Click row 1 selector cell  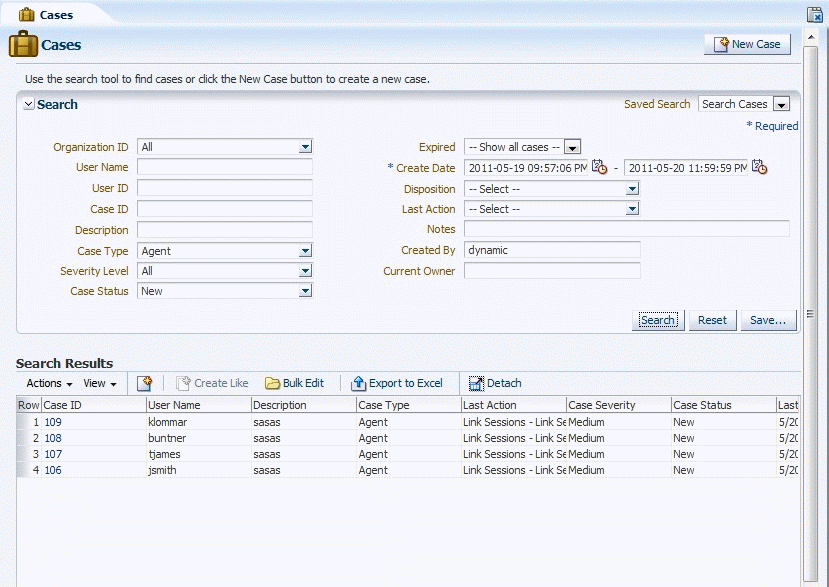point(29,422)
